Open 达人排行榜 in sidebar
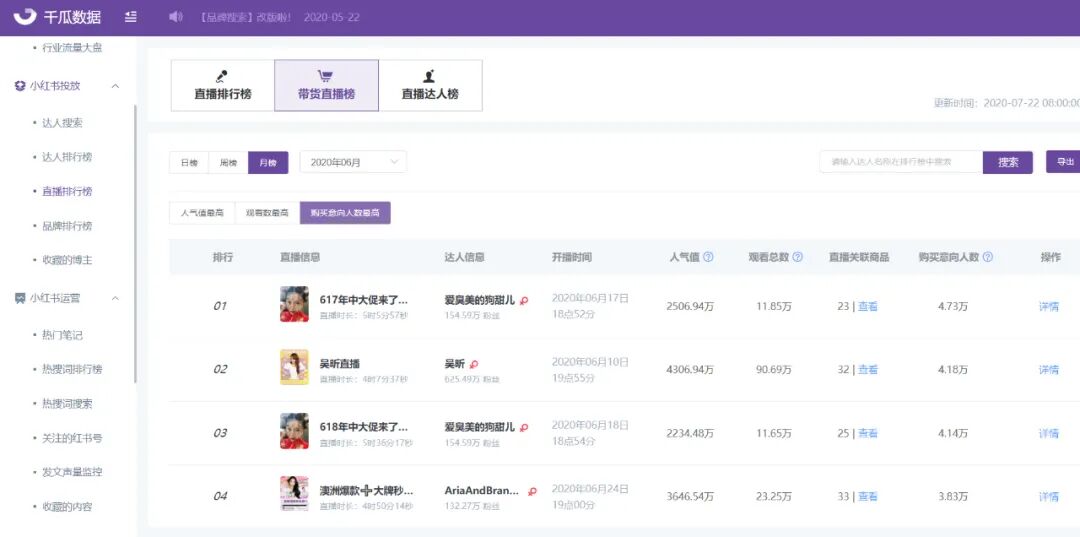The width and height of the screenshot is (1080, 537). click(x=67, y=157)
